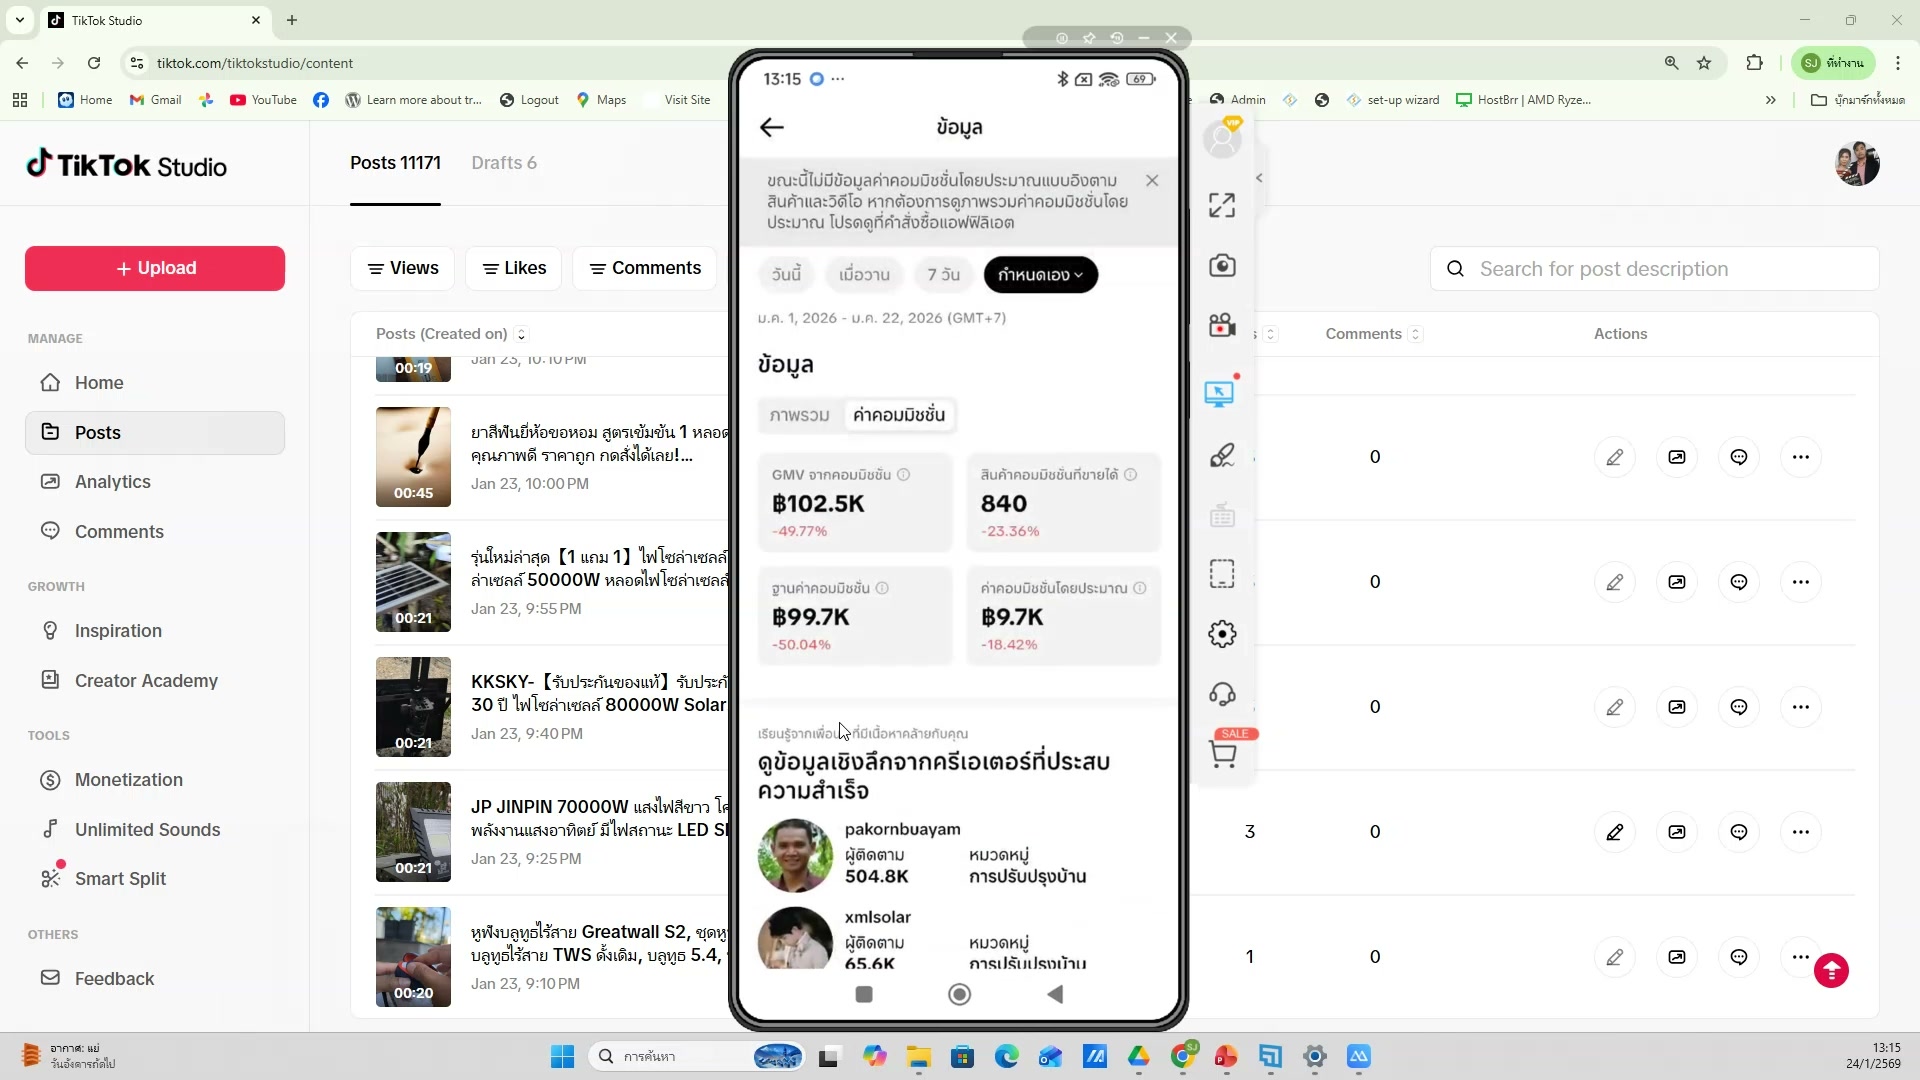Open the Posts (Created on) sort dropdown

point(521,334)
